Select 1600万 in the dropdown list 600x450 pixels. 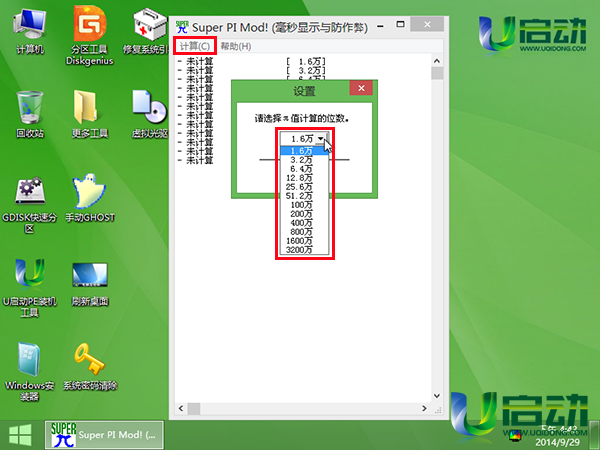[x=304, y=241]
